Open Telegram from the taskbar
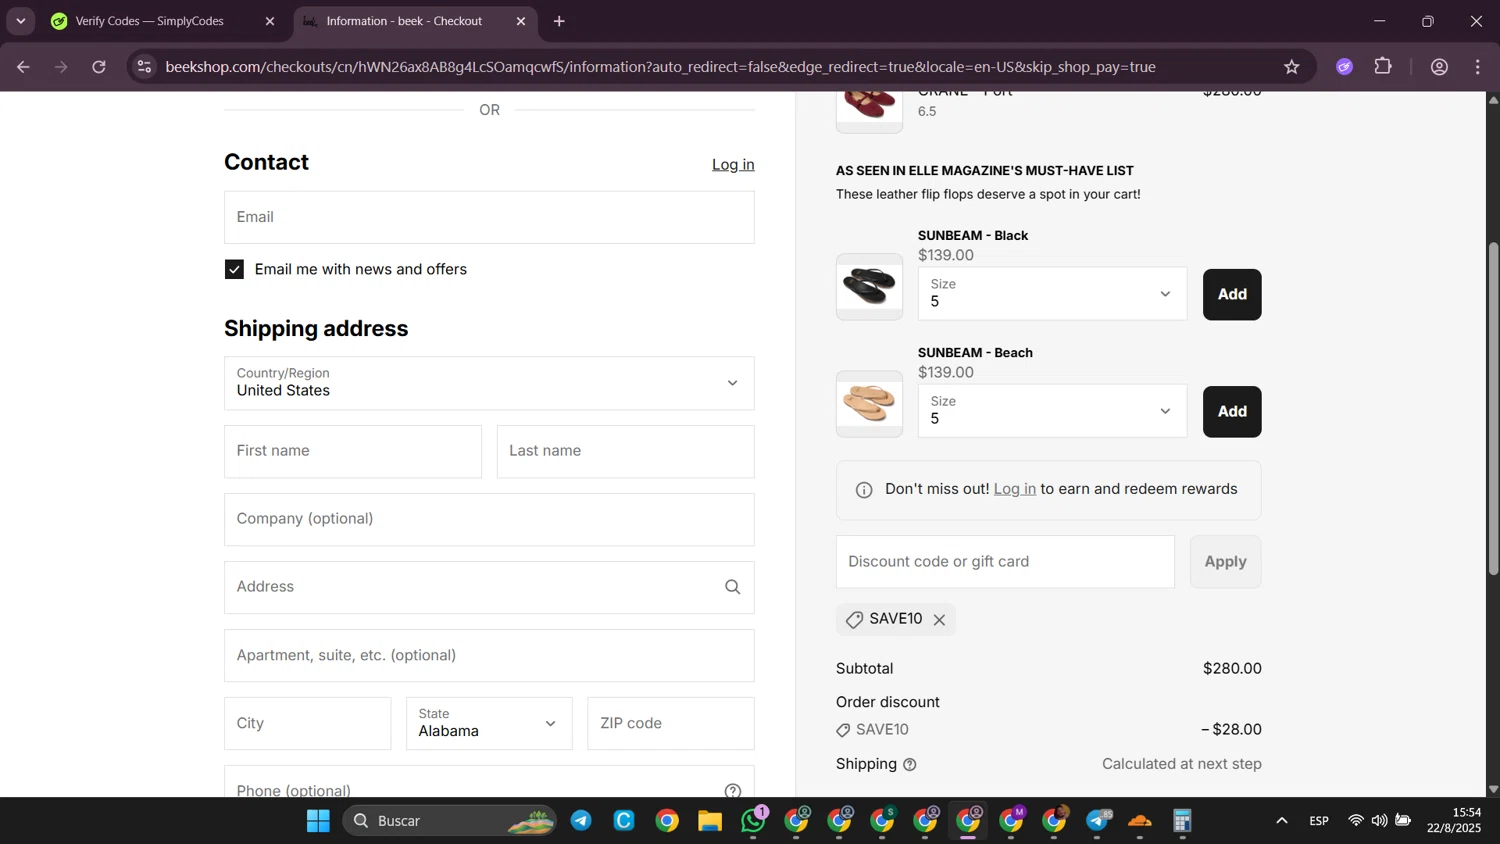1500x844 pixels. click(x=581, y=821)
